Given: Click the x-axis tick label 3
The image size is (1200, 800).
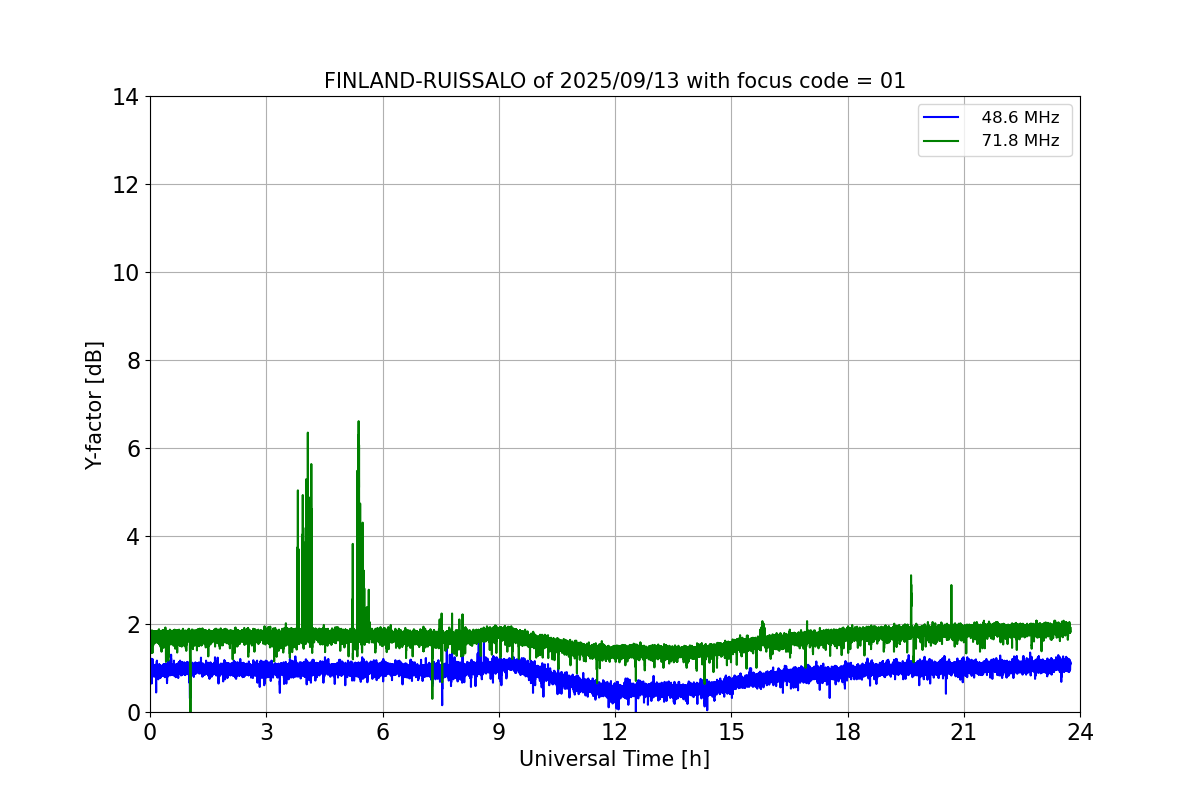Looking at the screenshot, I should tap(266, 732).
